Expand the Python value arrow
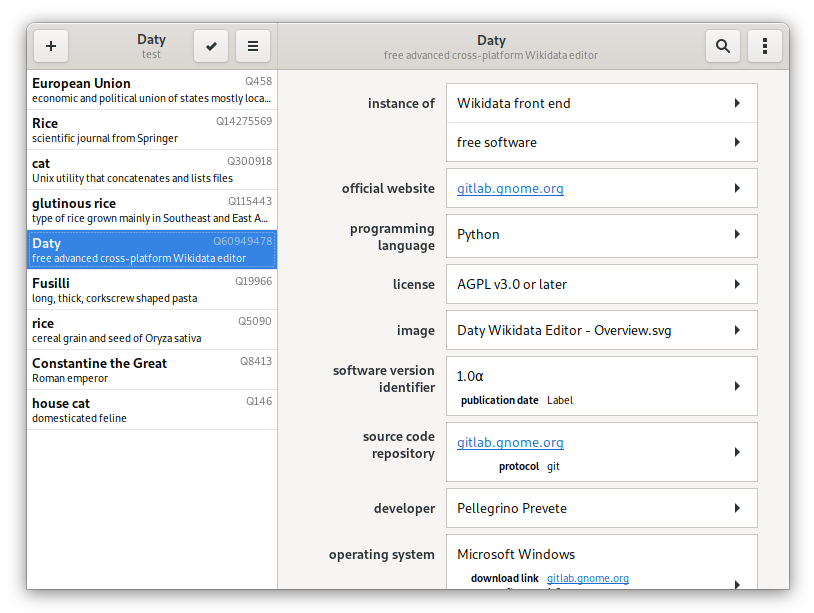This screenshot has height=613, width=814. (x=737, y=234)
